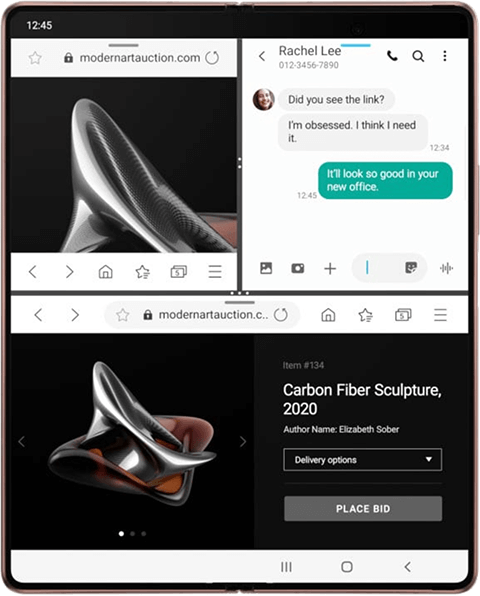
Task: Insert a sticker in the message field
Action: point(411,268)
